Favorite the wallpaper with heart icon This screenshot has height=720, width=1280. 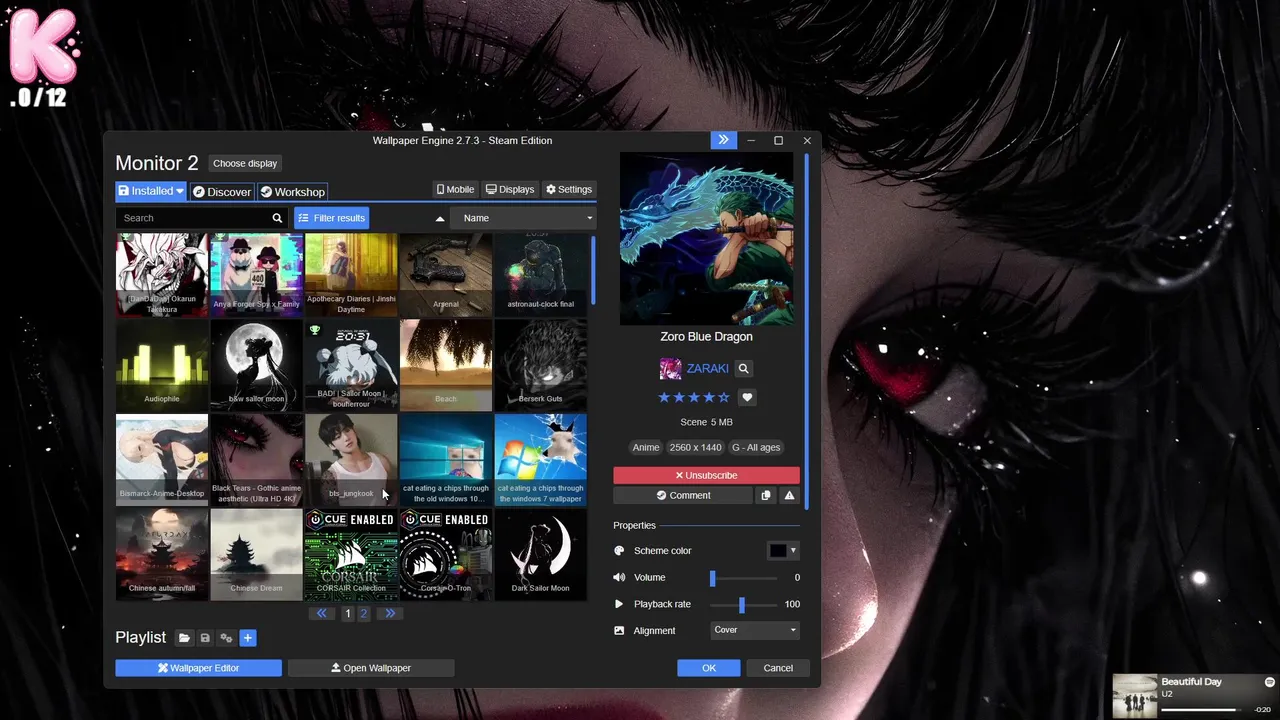tap(747, 397)
